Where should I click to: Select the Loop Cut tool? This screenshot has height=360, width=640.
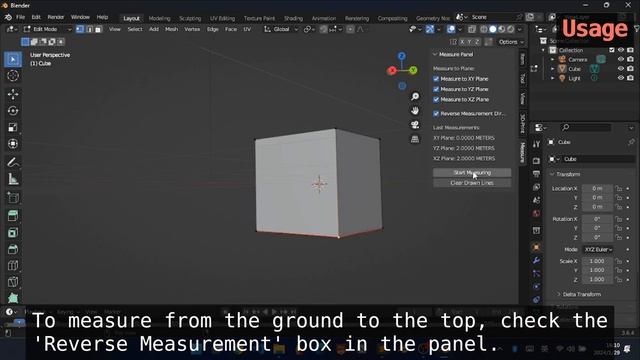coord(13,265)
